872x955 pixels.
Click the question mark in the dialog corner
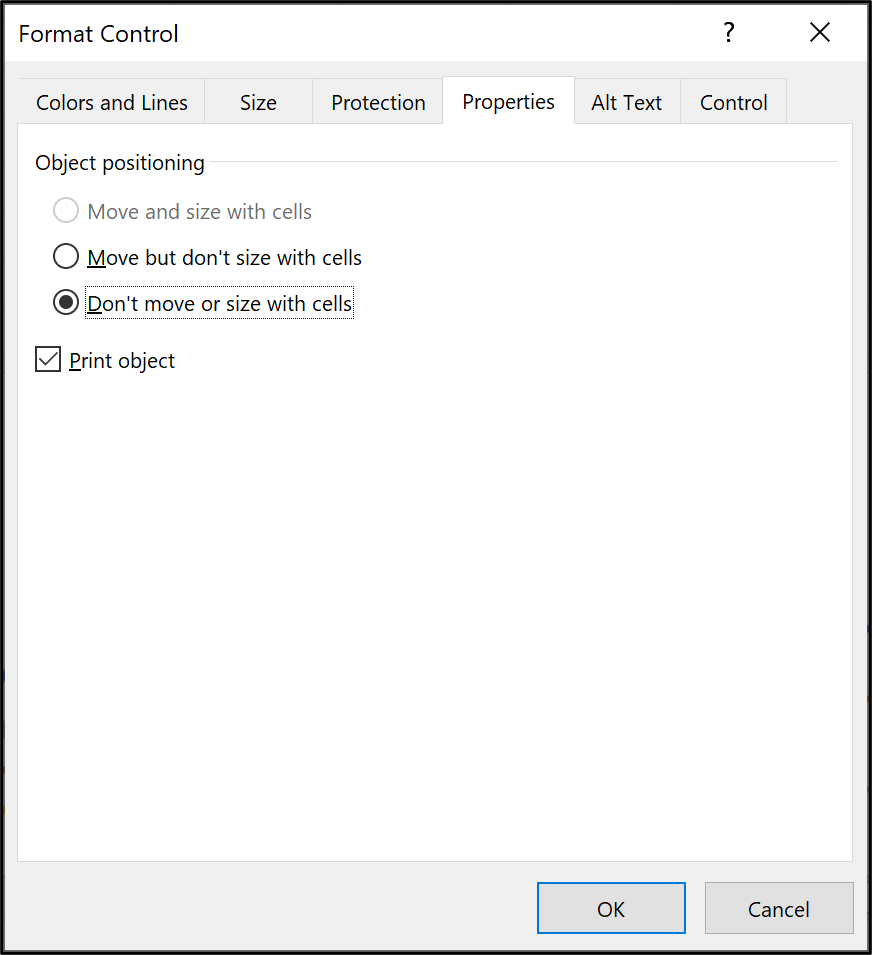729,32
